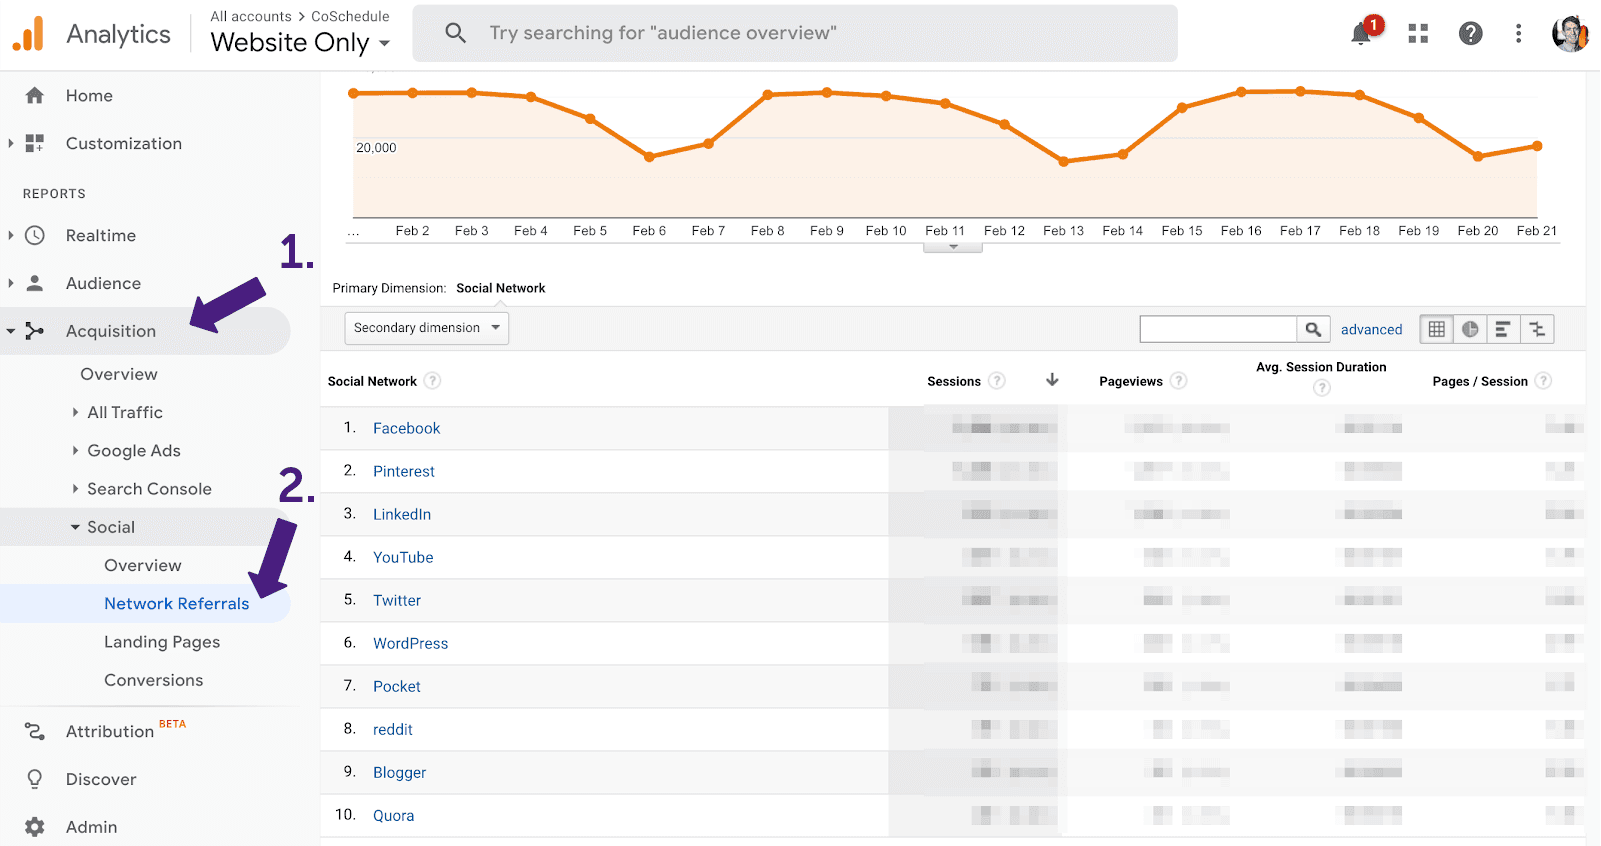Click help icon next to Pageviews header
Viewport: 1601px width, 846px height.
click(1179, 381)
